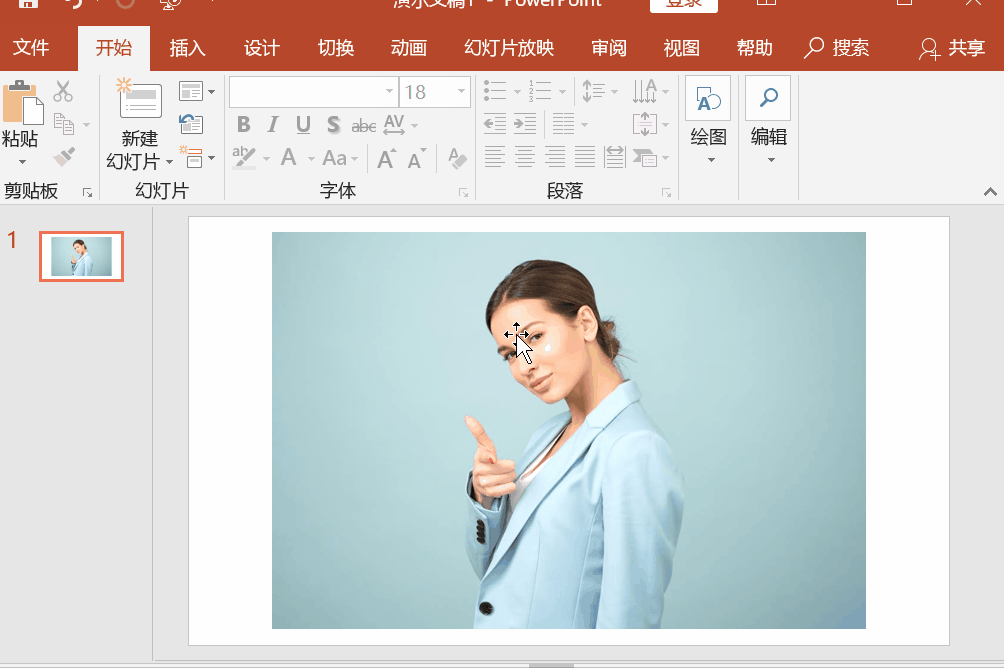Screen dimensions: 1004x668
Task: Open the font name dropdown arrow
Action: (389, 92)
